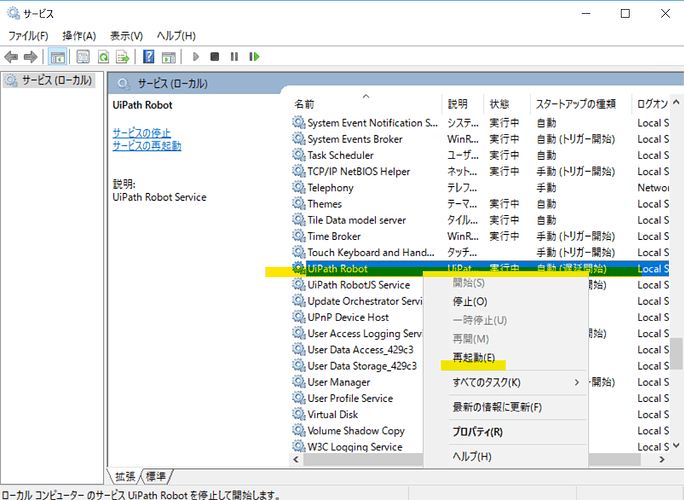This screenshot has width=684, height=500.
Task: Open the ヘルプ(H) menu in menu bar
Action: pyautogui.click(x=176, y=36)
